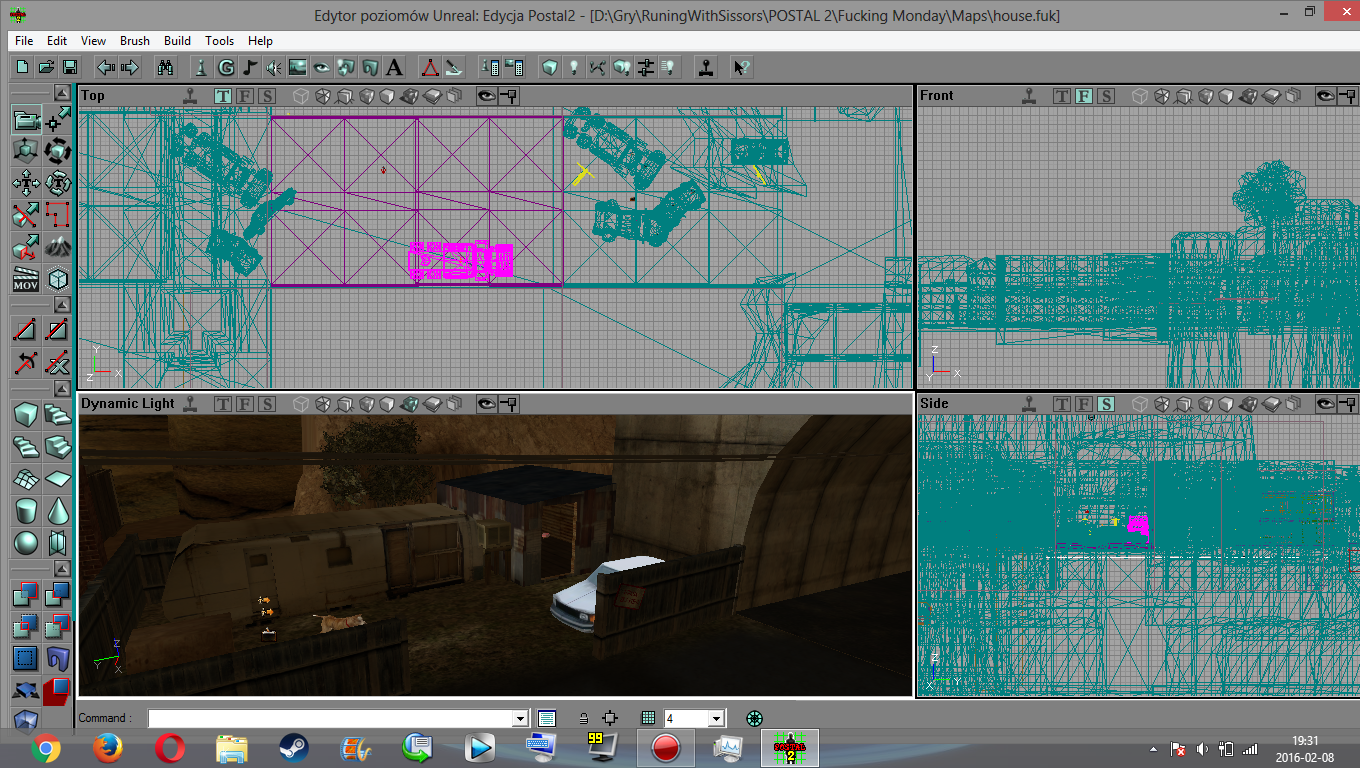This screenshot has width=1360, height=768.
Task: Open a map with the folder icon
Action: click(x=46, y=67)
